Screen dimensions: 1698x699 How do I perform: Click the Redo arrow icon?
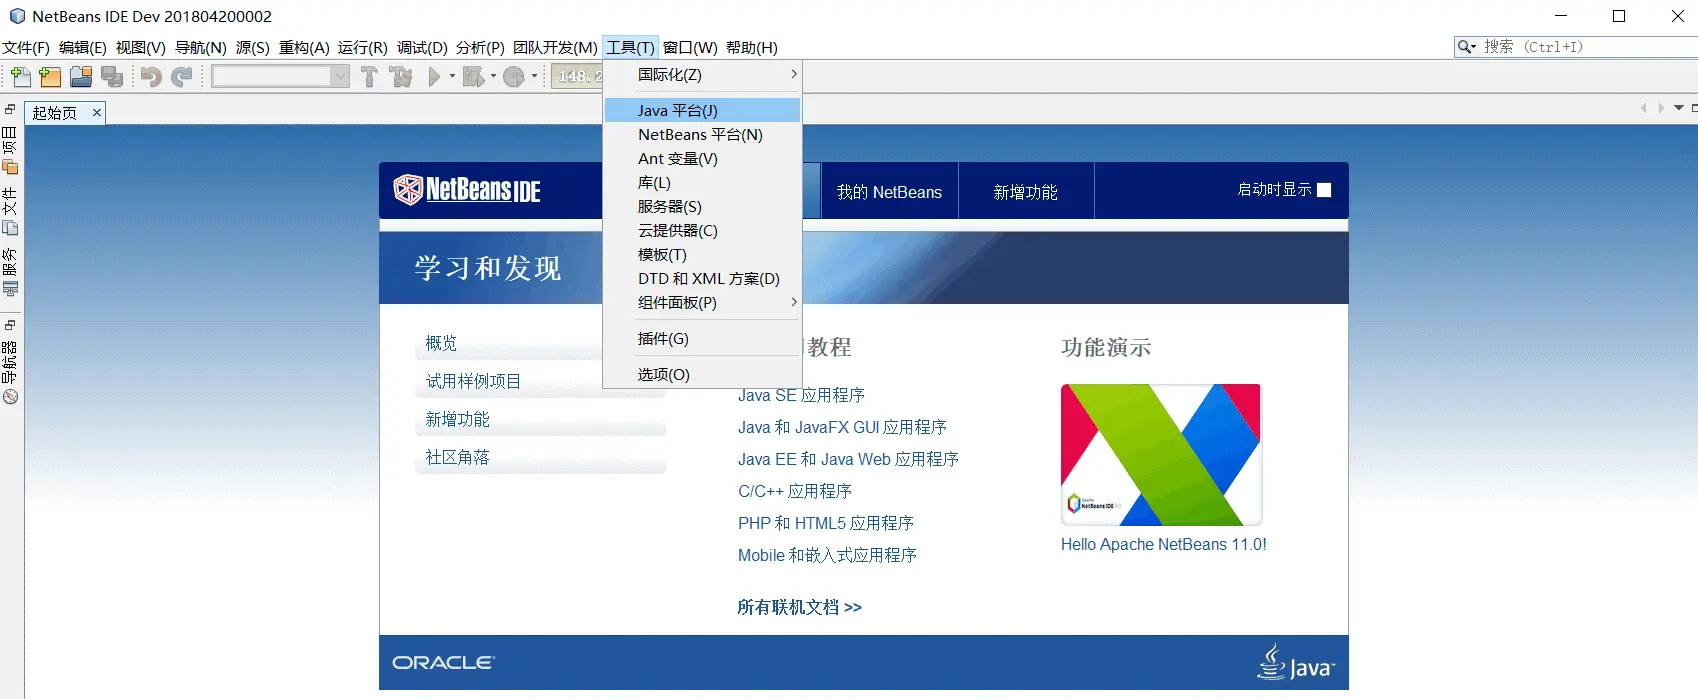click(x=182, y=77)
